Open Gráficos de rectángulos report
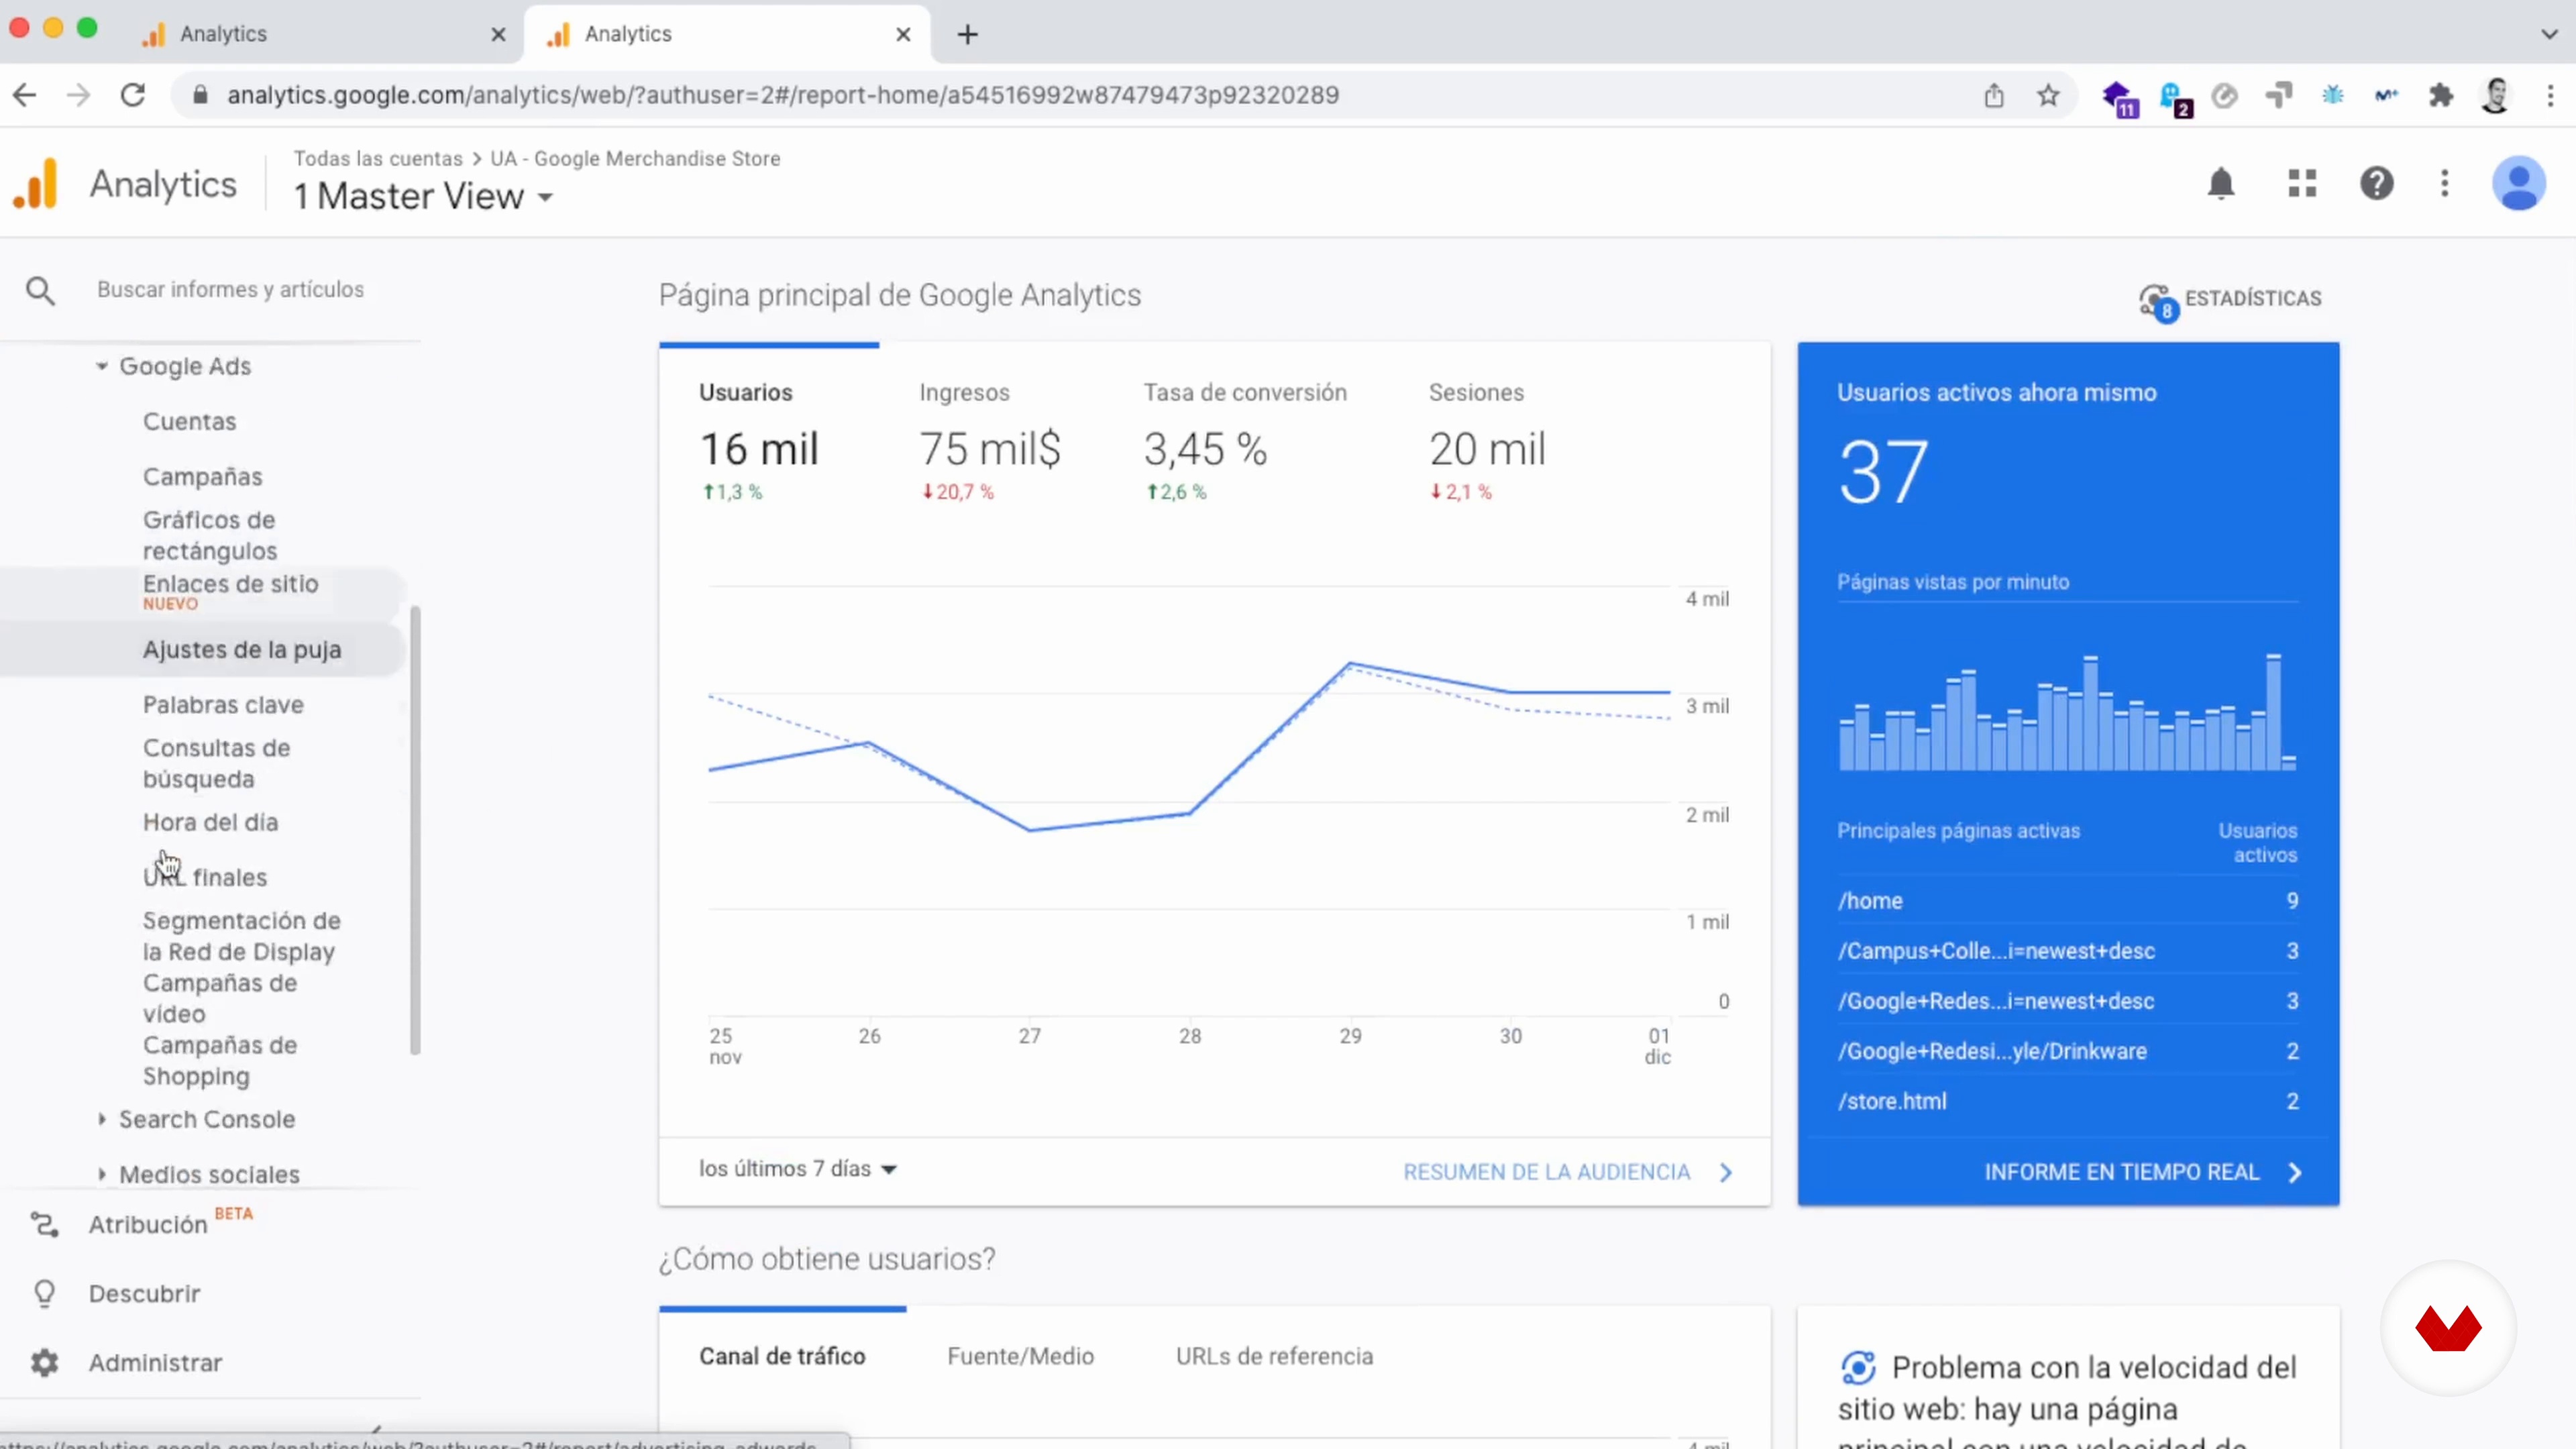 (x=209, y=535)
